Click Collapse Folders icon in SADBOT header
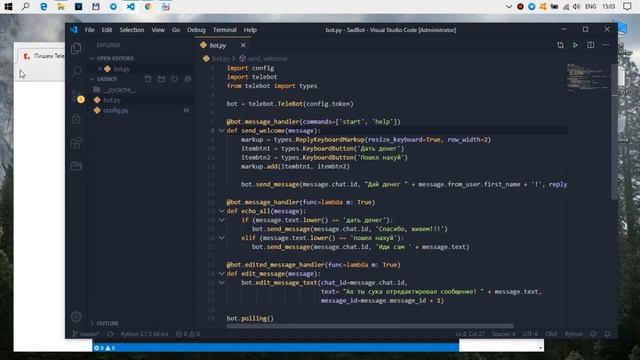The height and width of the screenshot is (360, 640). pos(187,79)
